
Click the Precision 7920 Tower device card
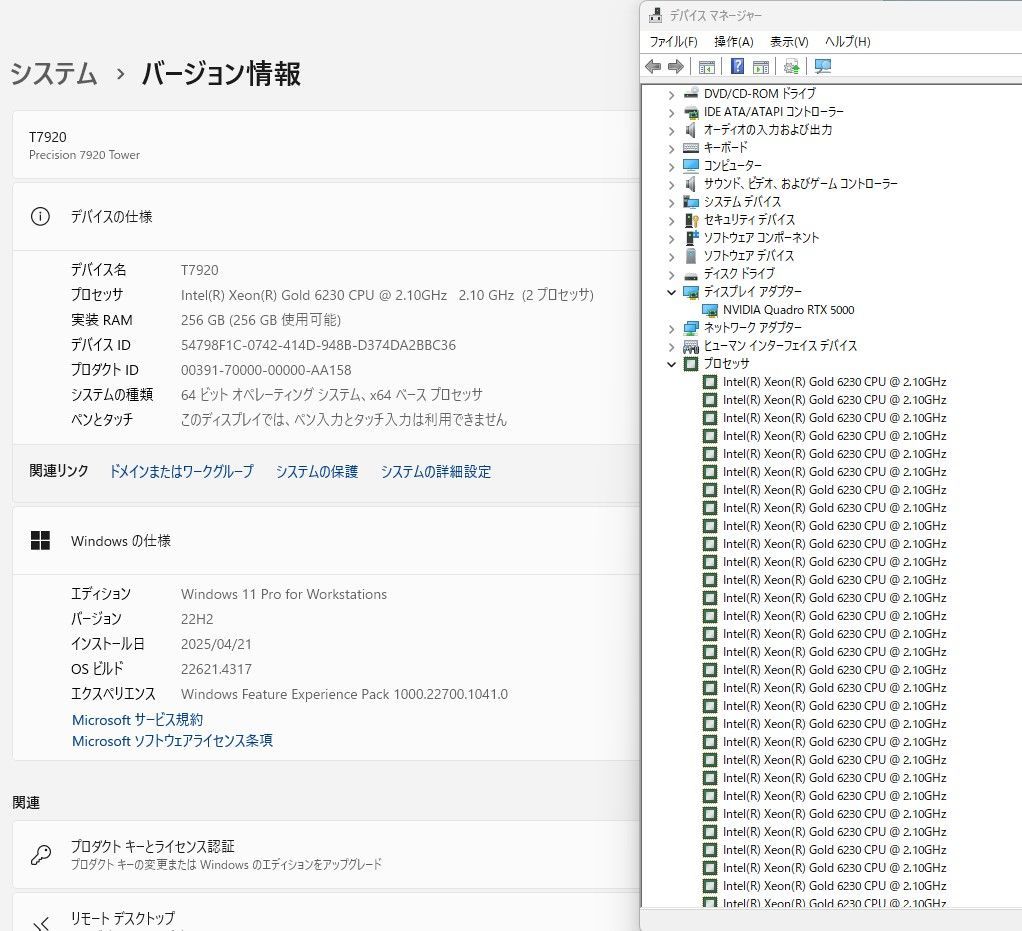(326, 145)
